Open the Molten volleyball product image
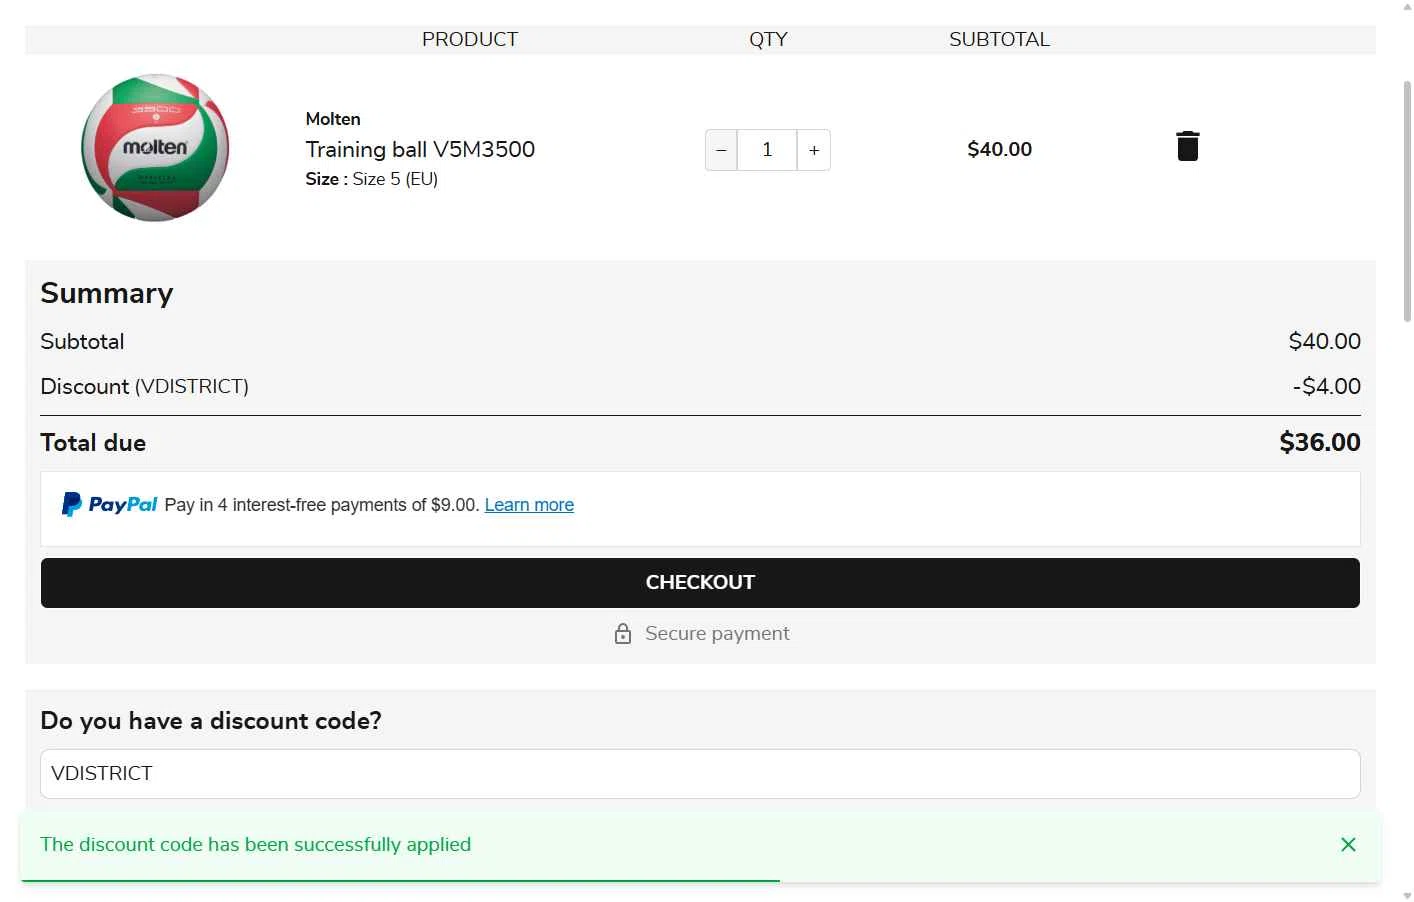1414x902 pixels. [x=155, y=147]
